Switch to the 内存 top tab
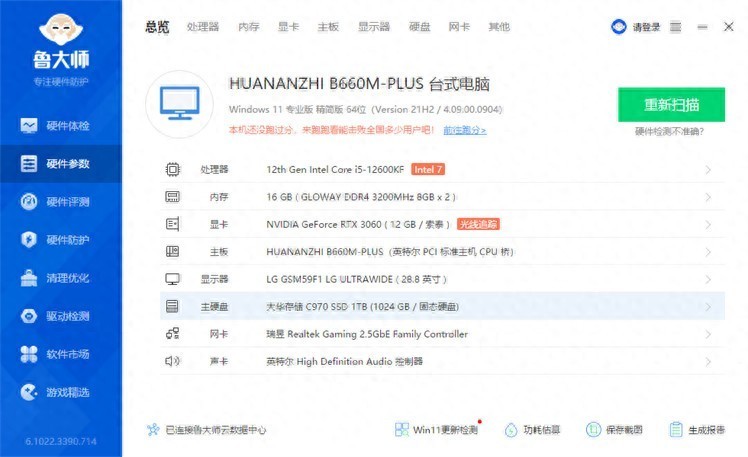 [249, 27]
